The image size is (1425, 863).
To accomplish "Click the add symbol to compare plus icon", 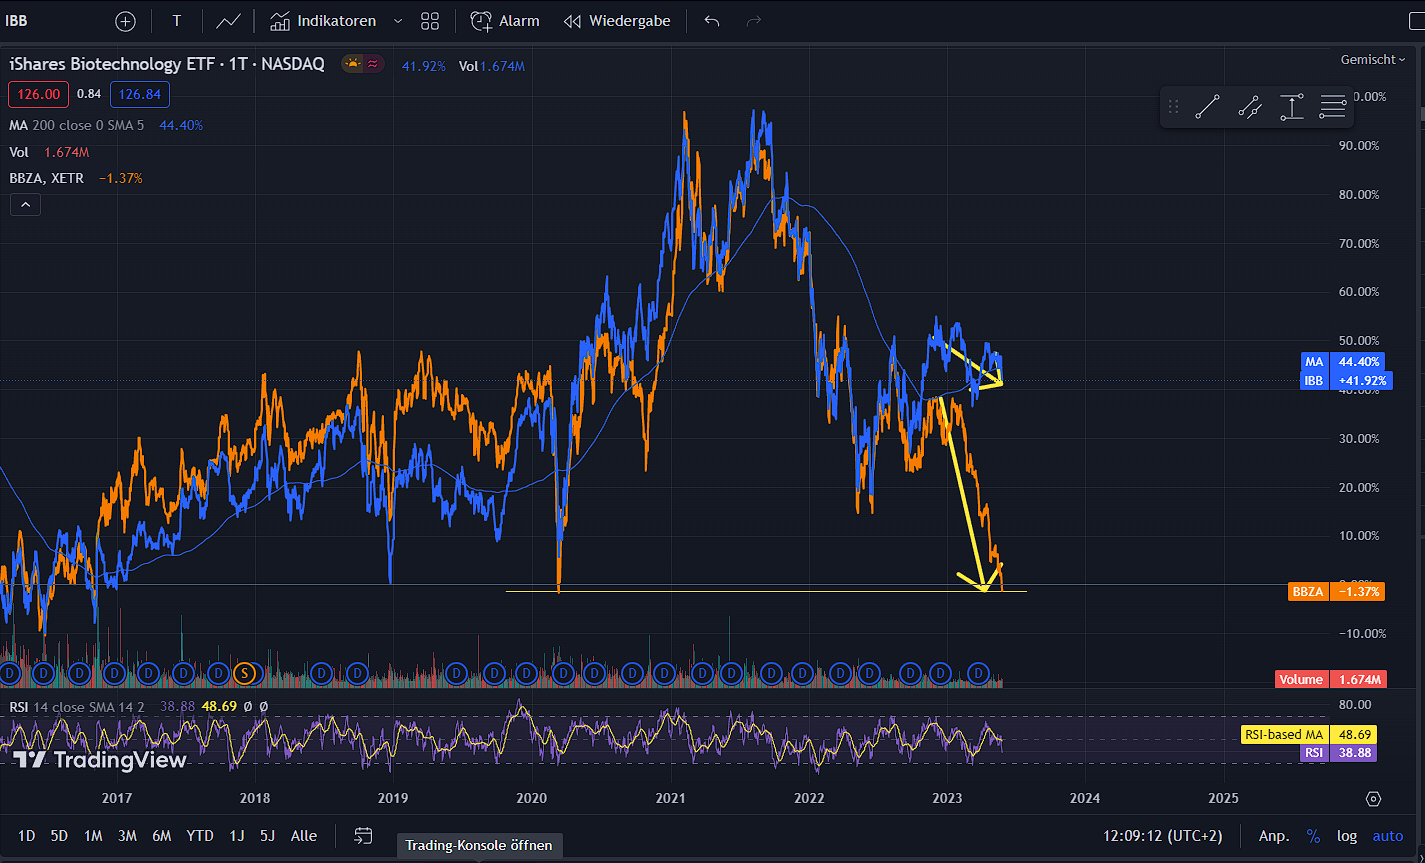I will [125, 21].
